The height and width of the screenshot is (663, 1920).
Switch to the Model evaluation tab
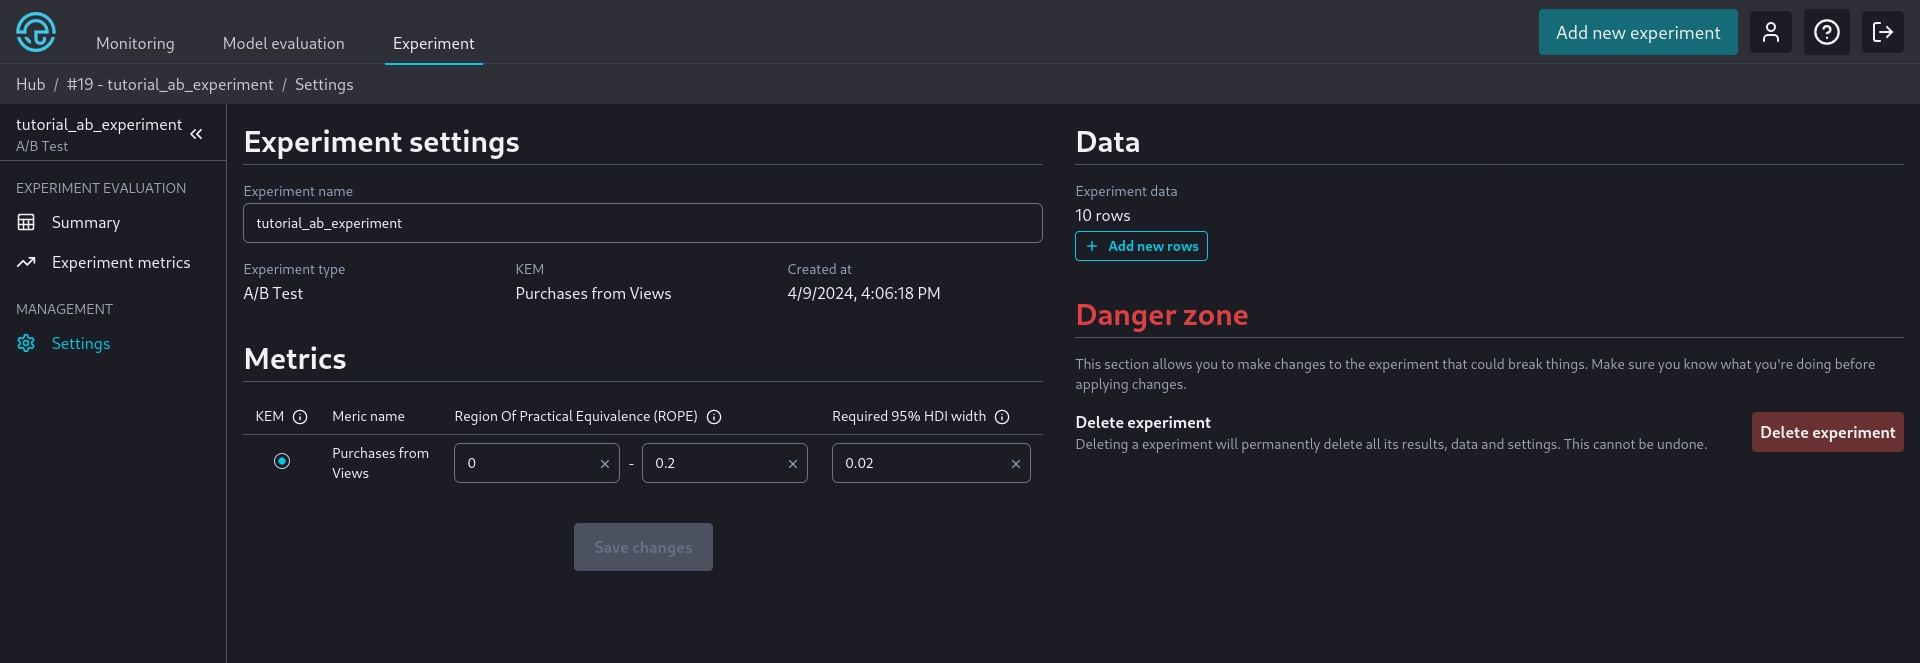[x=283, y=44]
